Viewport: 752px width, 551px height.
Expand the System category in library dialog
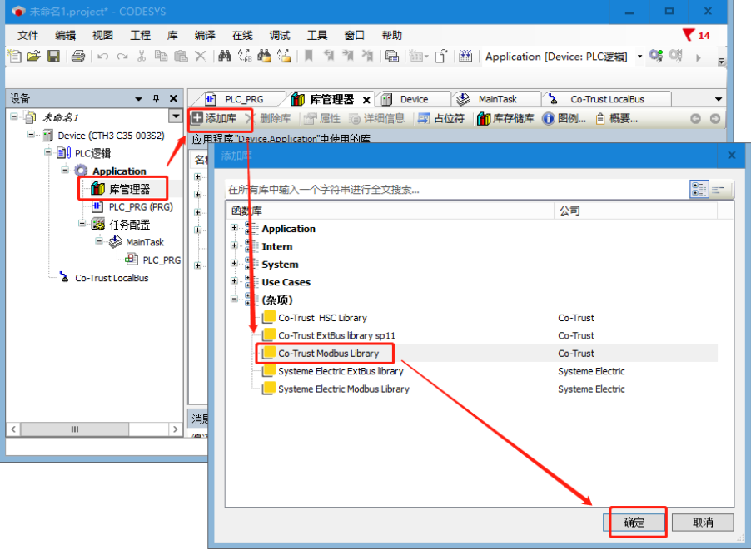click(x=234, y=263)
